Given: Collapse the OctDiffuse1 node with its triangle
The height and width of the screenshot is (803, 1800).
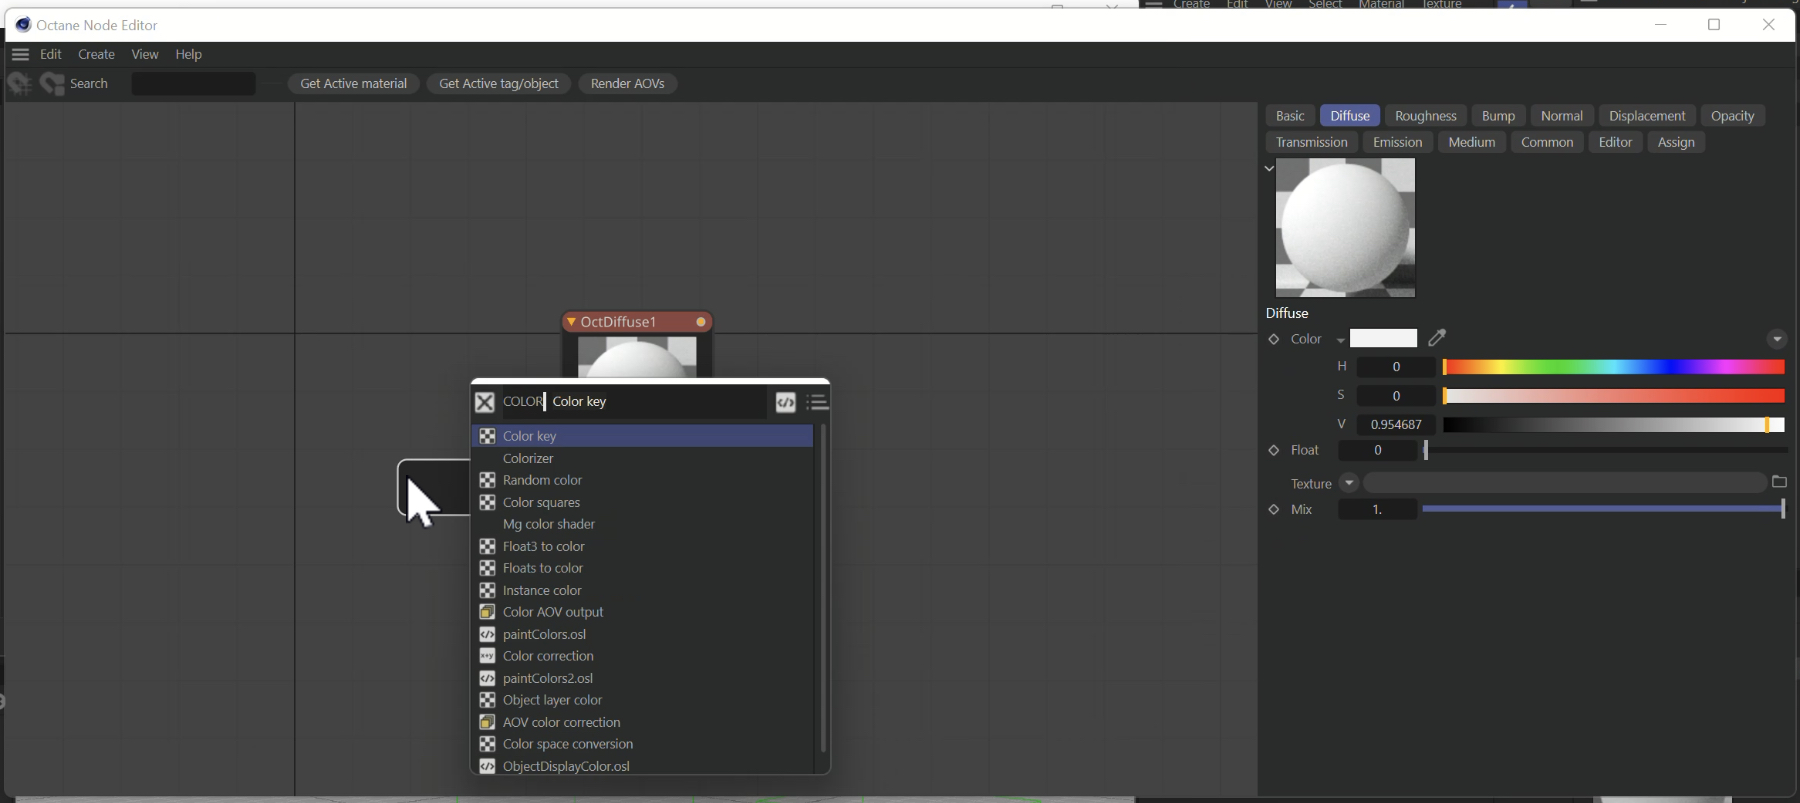Looking at the screenshot, I should [x=571, y=322].
